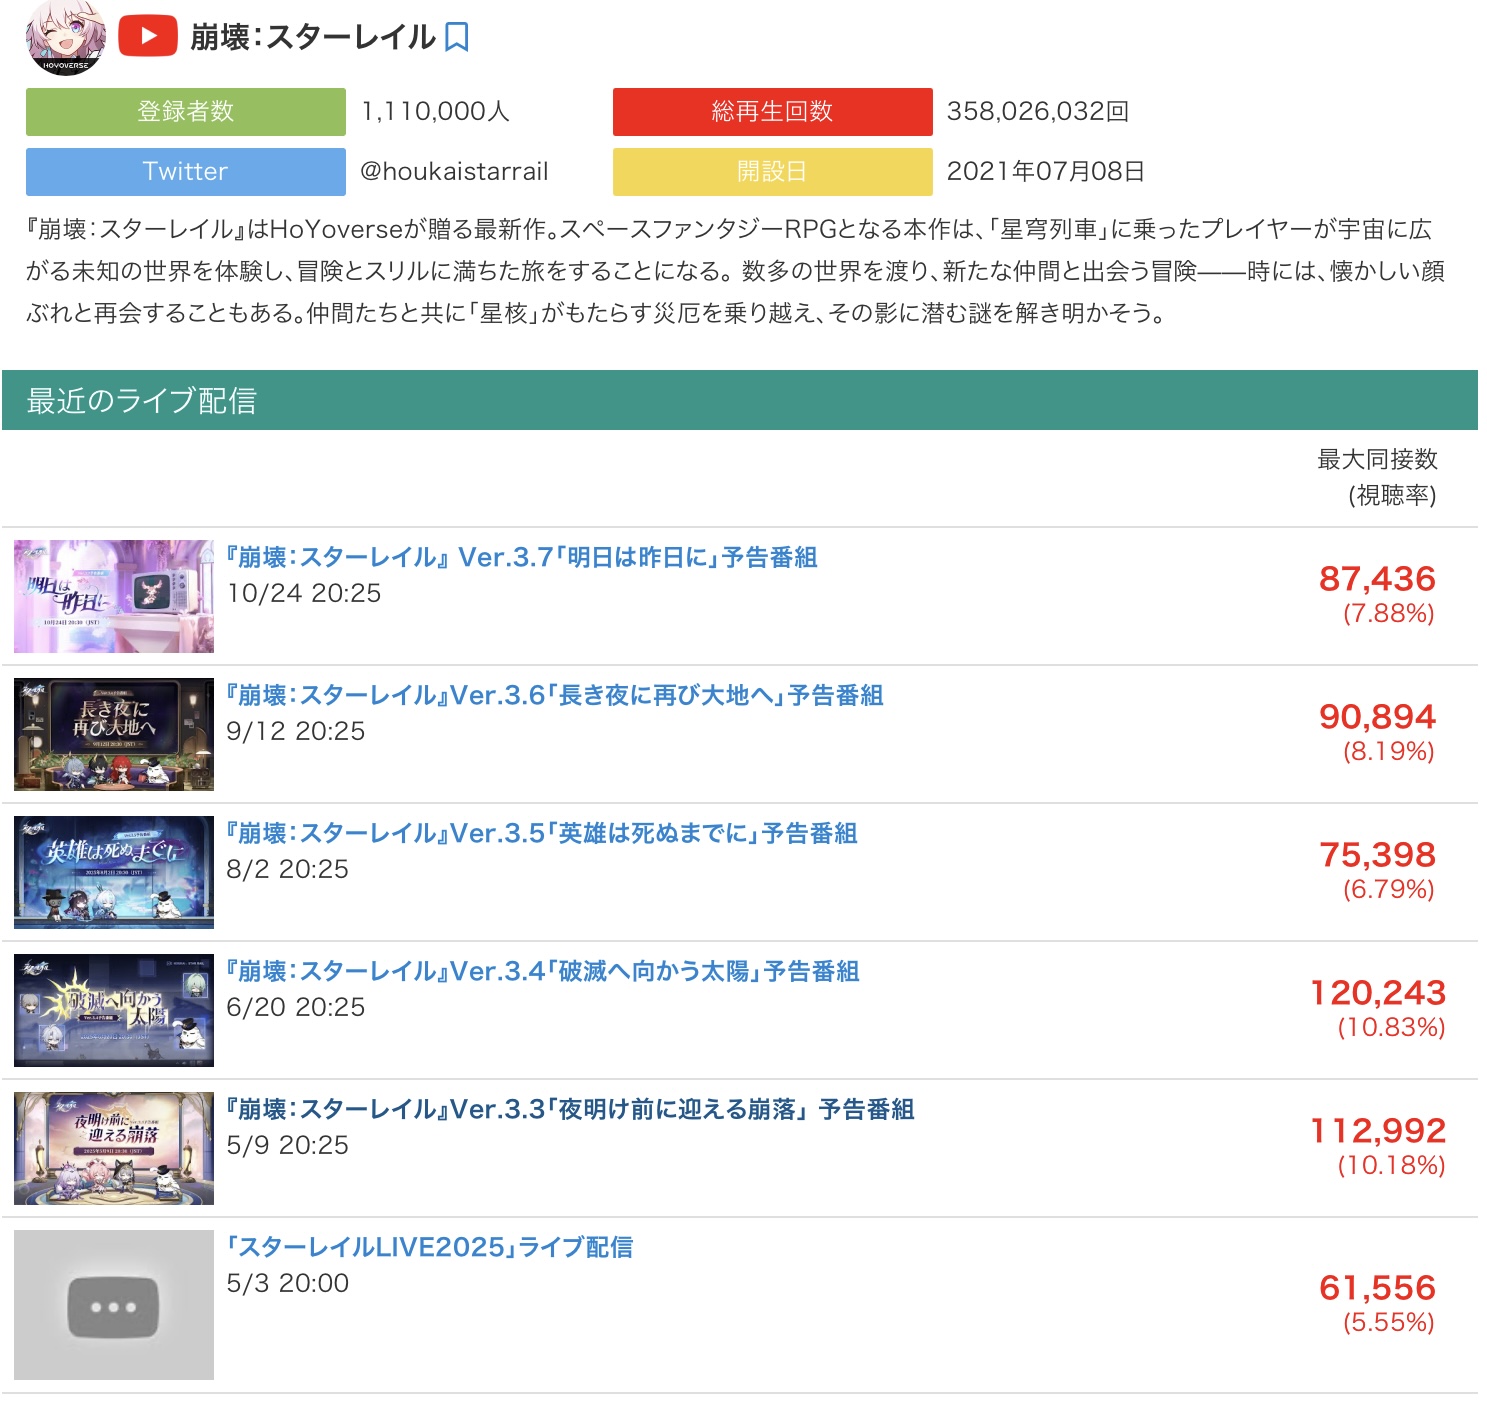Select subscriber count 1,110,000人
This screenshot has height=1418, width=1487.
(435, 111)
